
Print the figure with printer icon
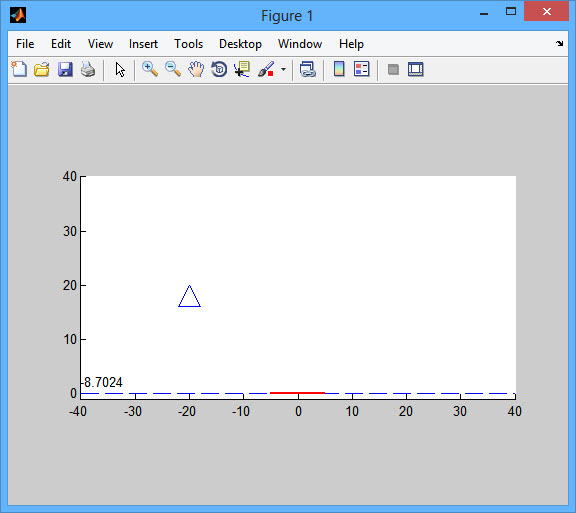[x=88, y=69]
